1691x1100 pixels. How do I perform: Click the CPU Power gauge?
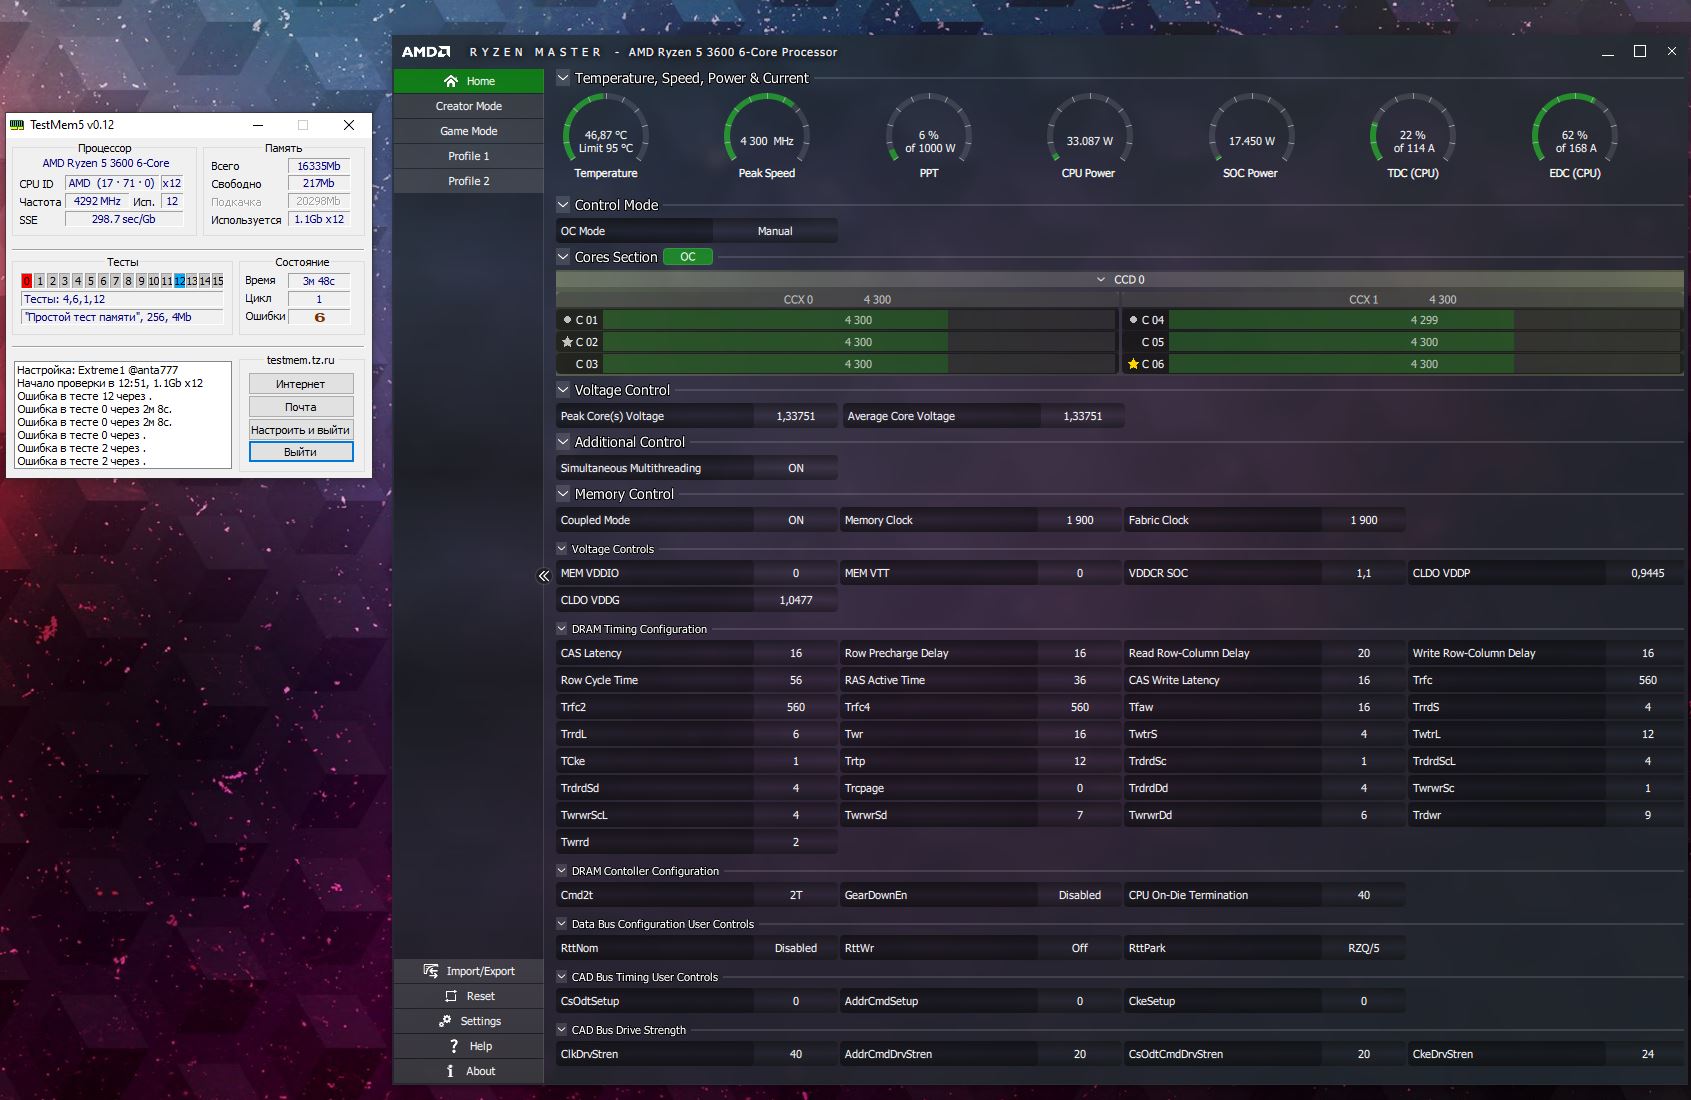pos(1089,136)
